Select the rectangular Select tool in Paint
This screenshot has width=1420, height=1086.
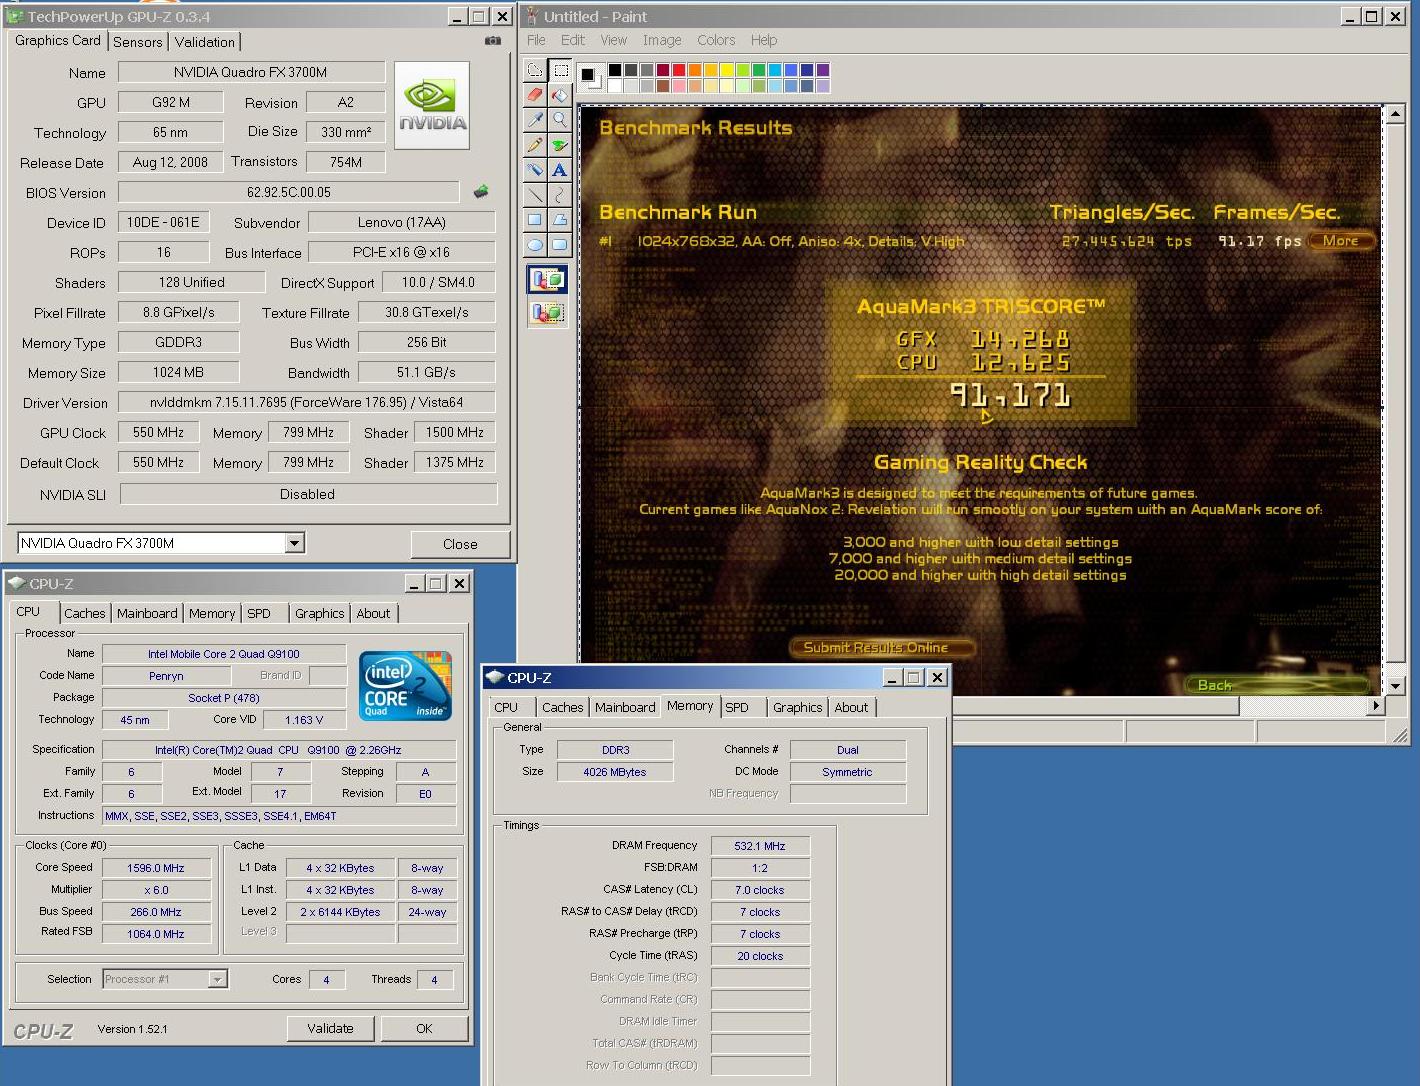[560, 70]
